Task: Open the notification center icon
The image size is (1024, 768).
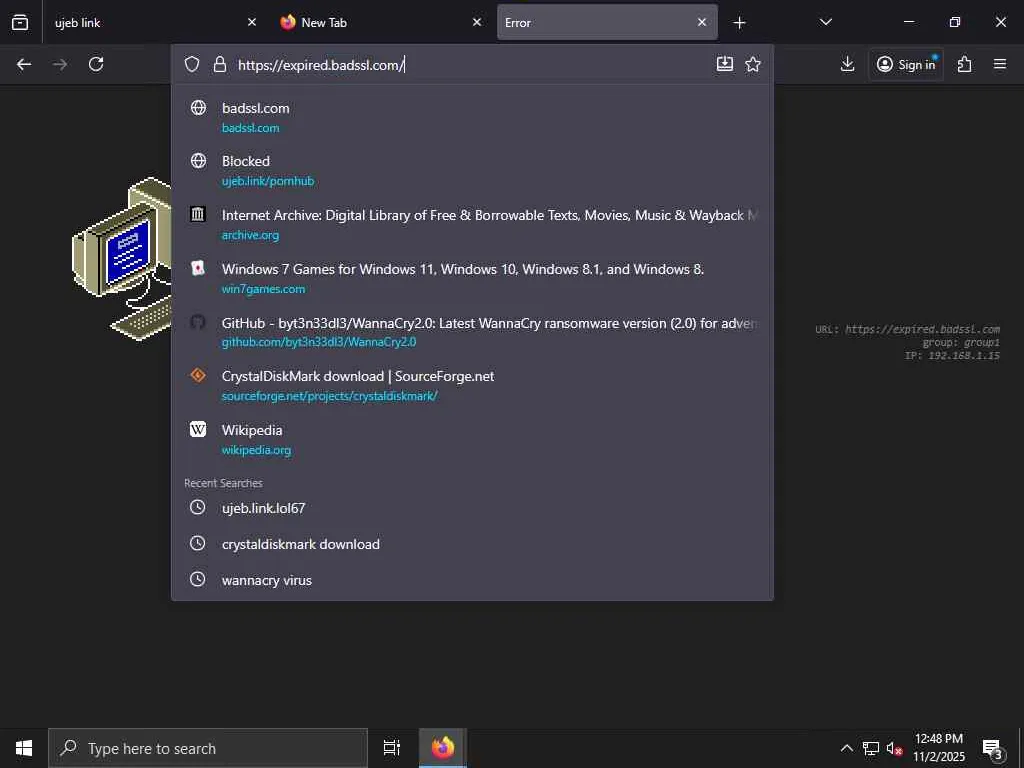Action: 994,748
